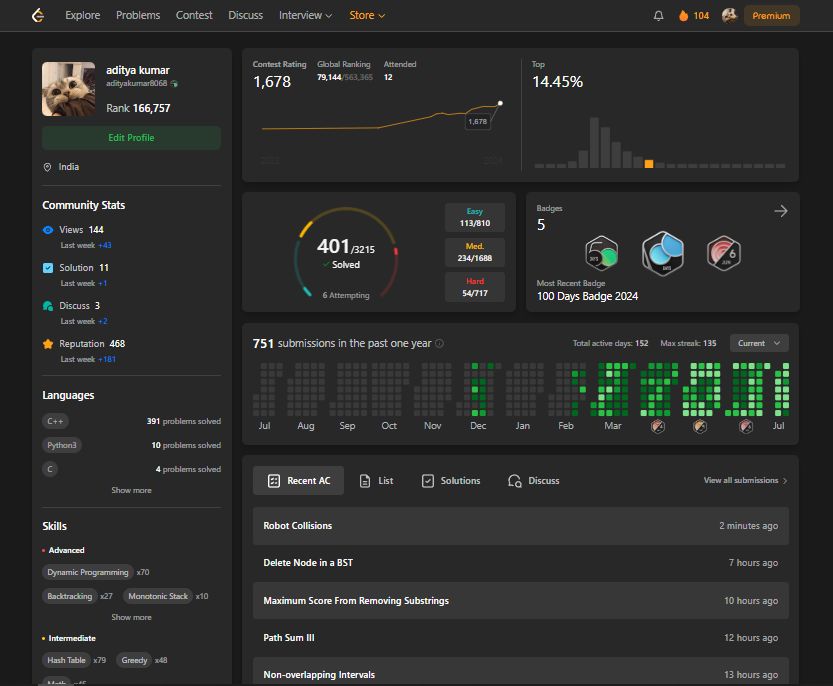Click the Reputation star icon
Image resolution: width=833 pixels, height=686 pixels.
coord(48,344)
